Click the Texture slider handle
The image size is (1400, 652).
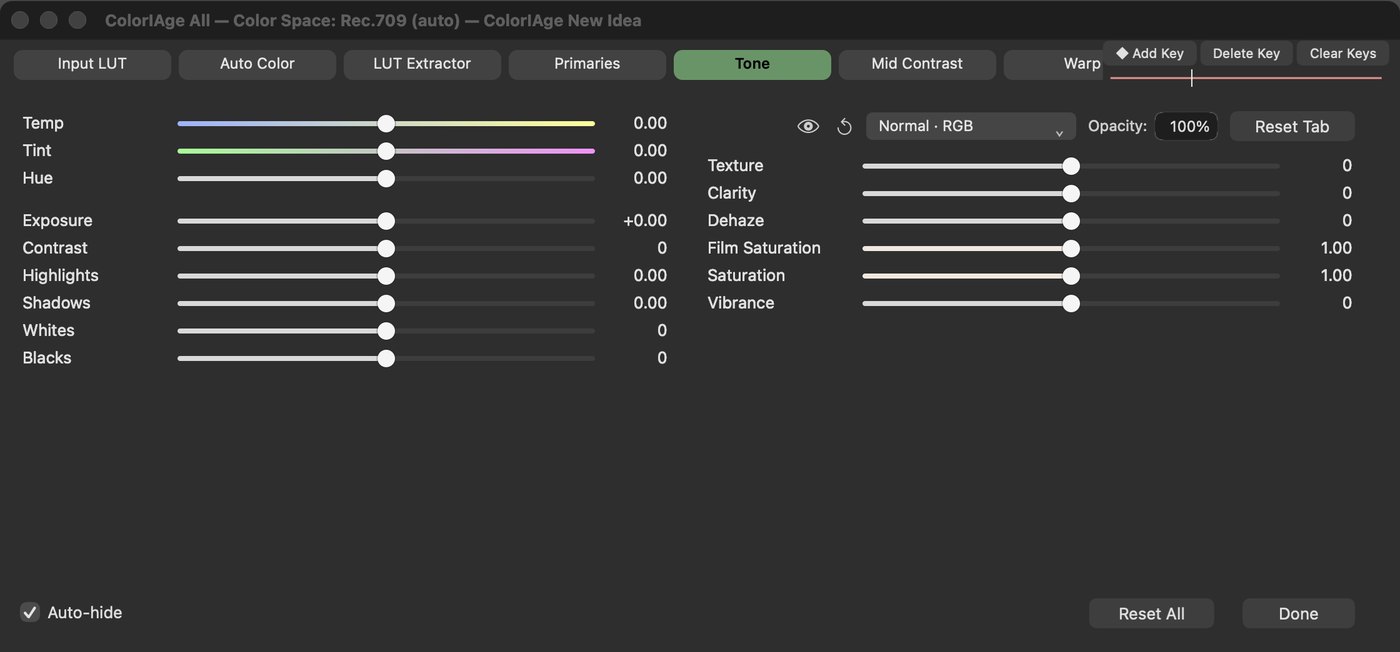pos(1071,166)
